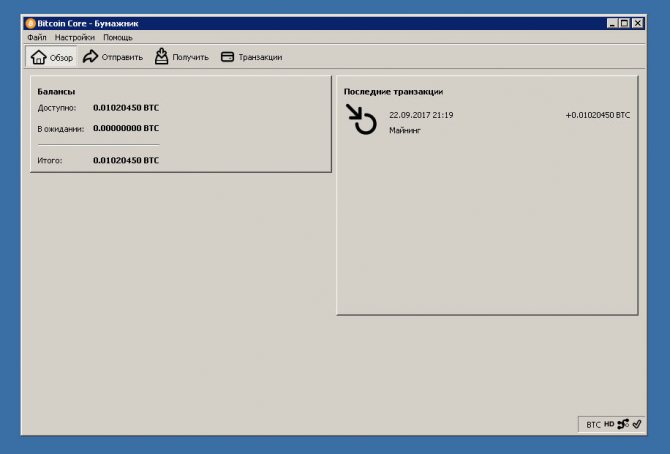Click the Отправить send arrow icon

[91, 57]
